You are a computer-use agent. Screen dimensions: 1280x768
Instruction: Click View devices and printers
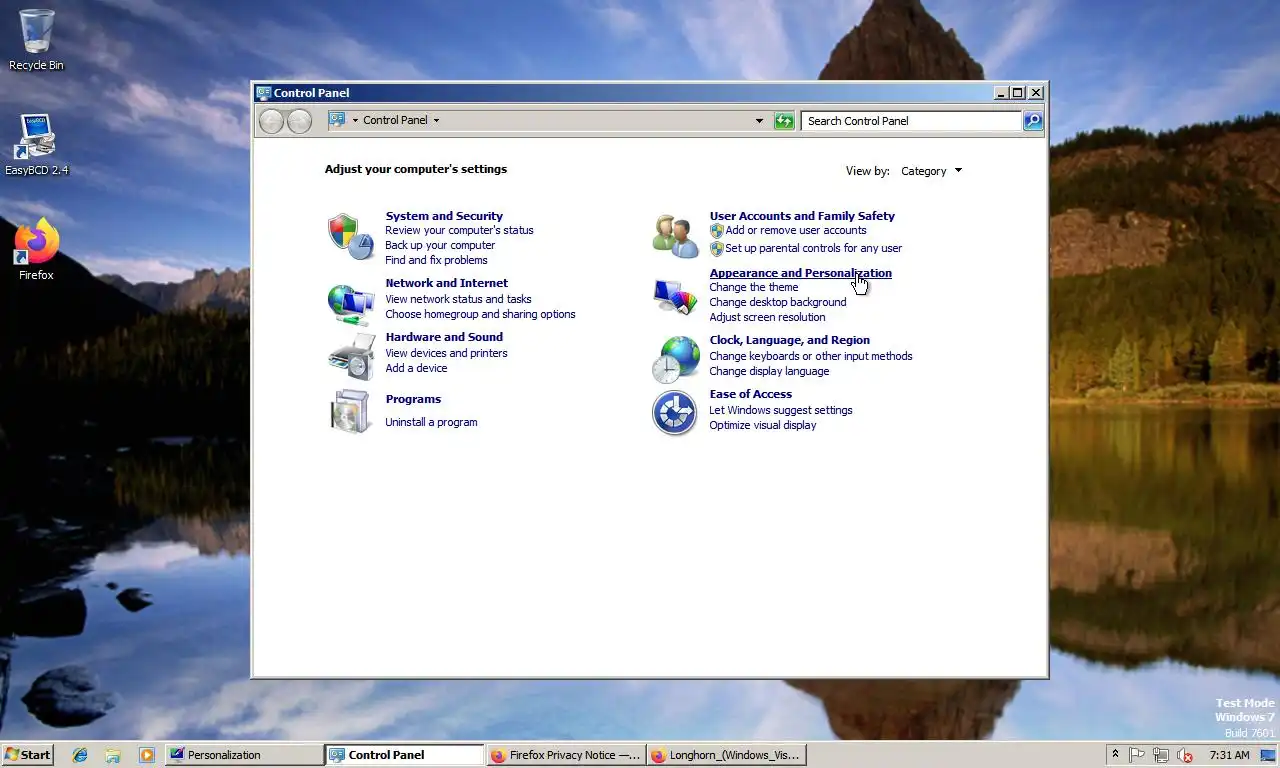pos(446,353)
